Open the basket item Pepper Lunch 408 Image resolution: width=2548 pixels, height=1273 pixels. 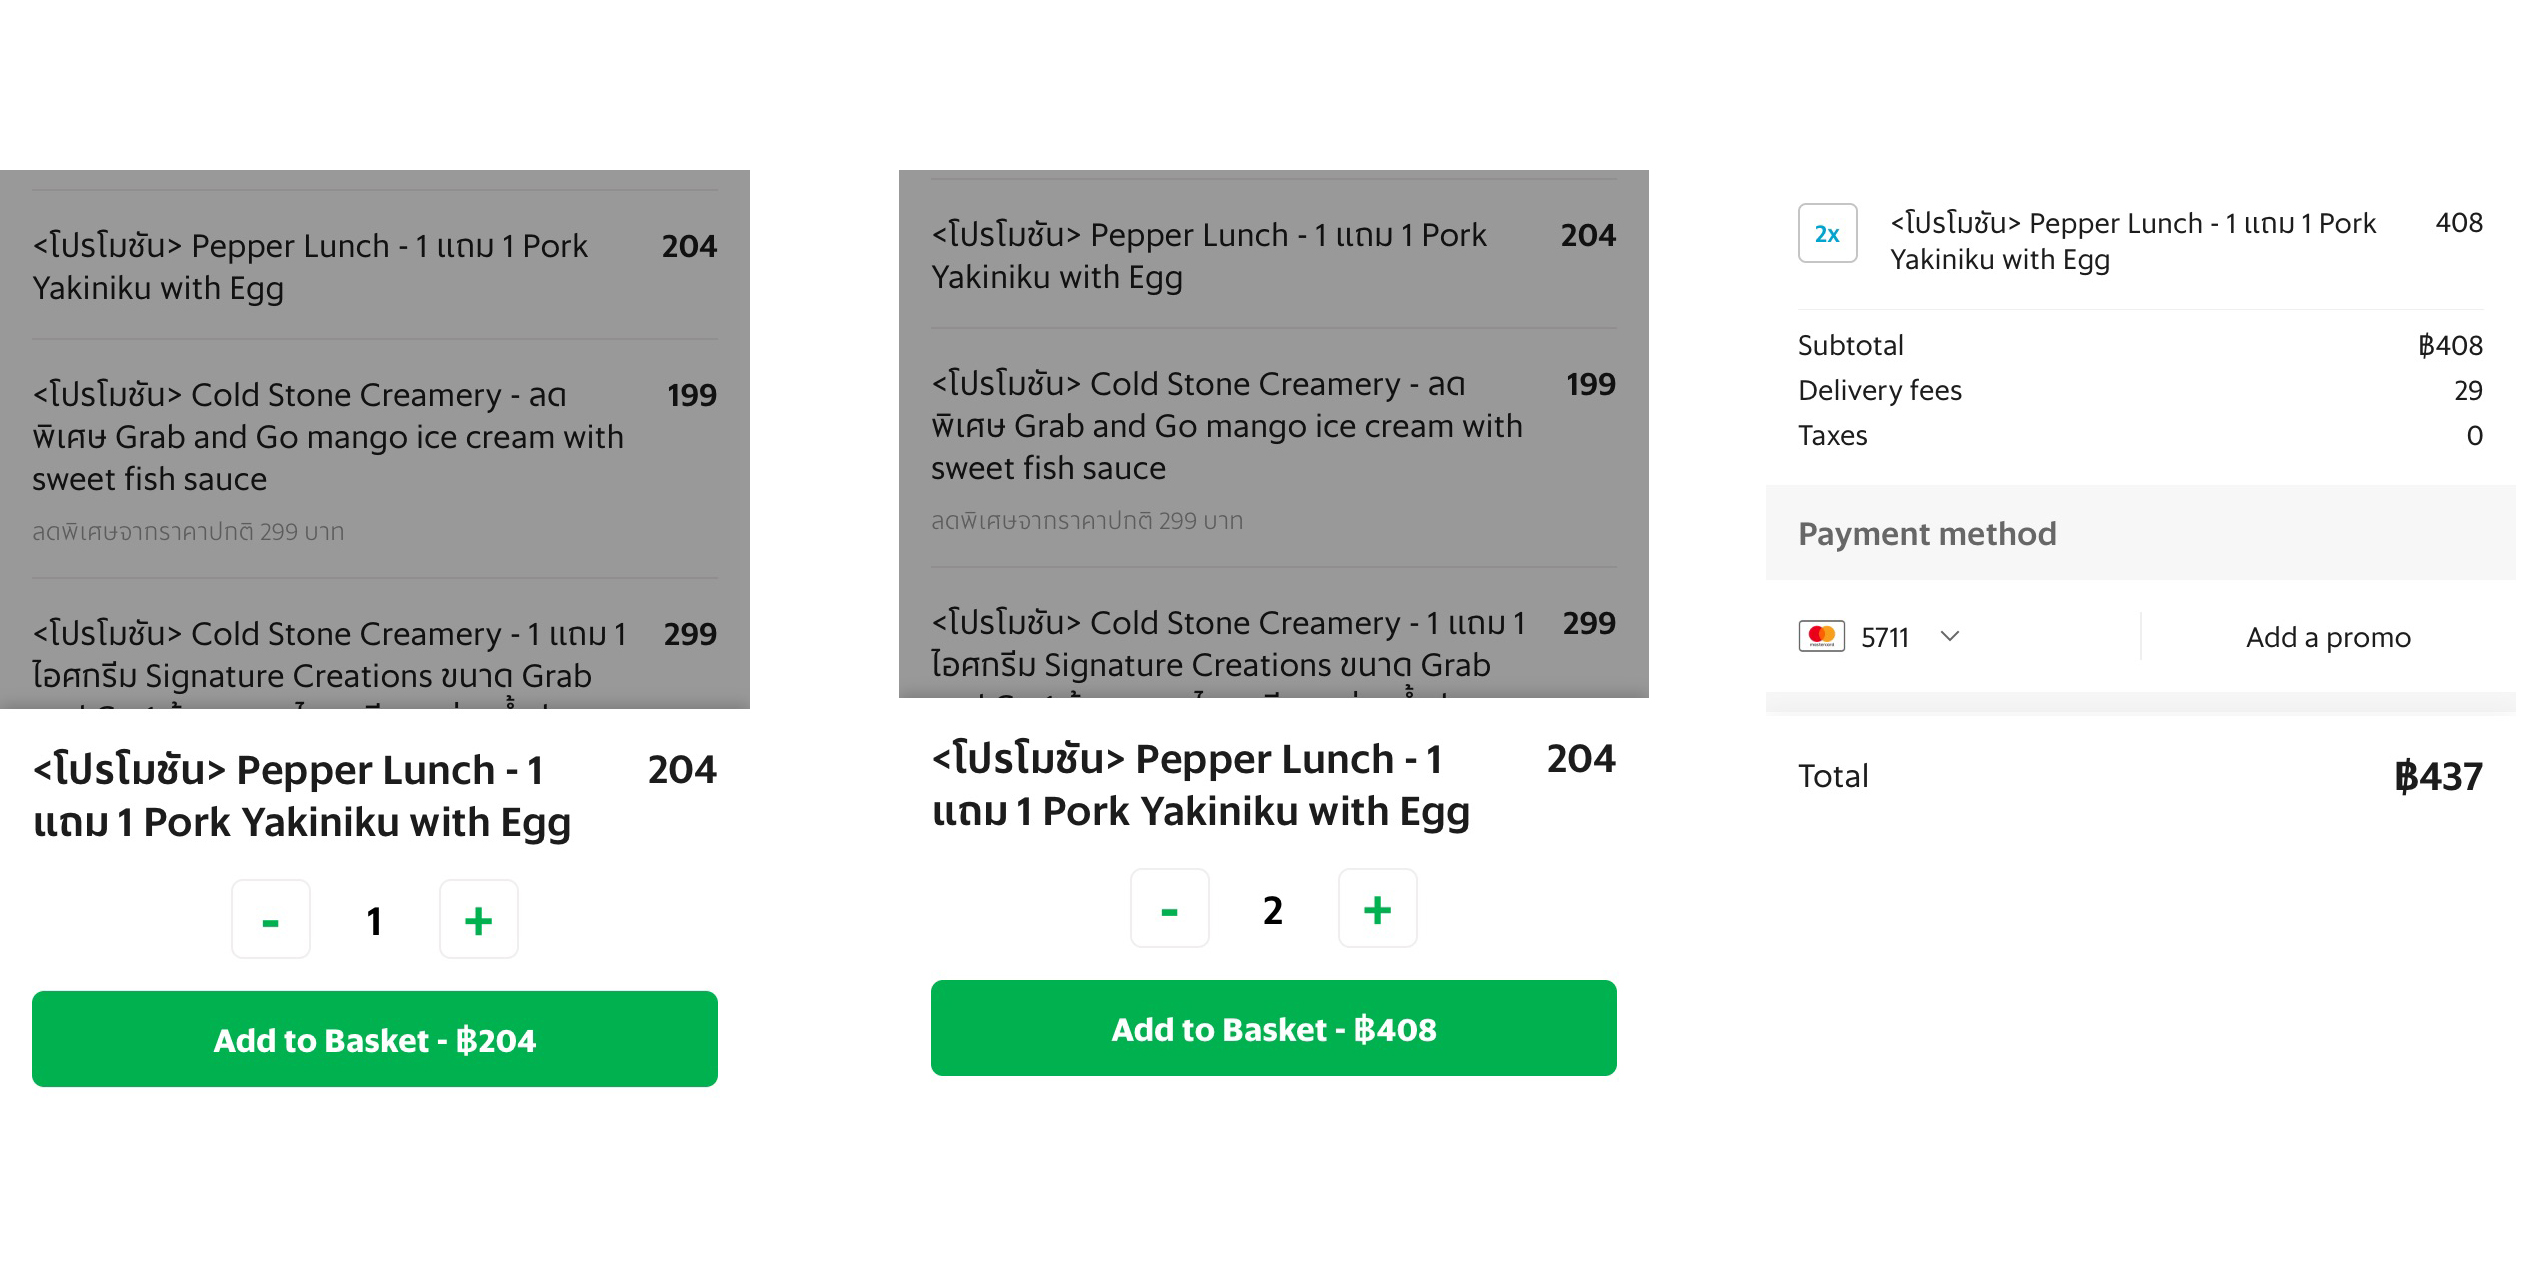coord(2141,241)
